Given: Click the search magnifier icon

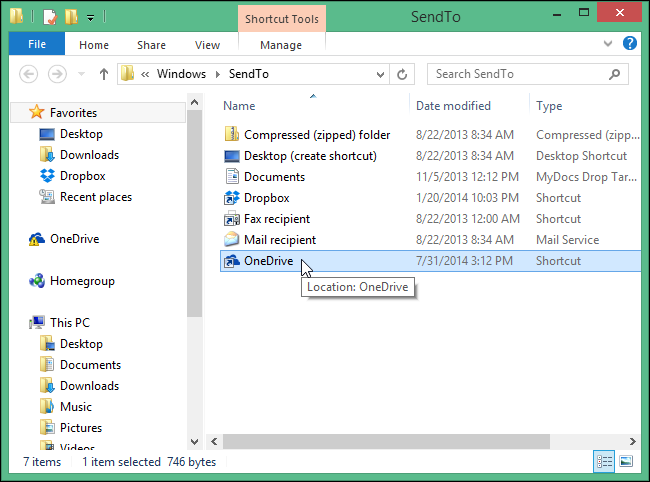Looking at the screenshot, I should coord(615,74).
